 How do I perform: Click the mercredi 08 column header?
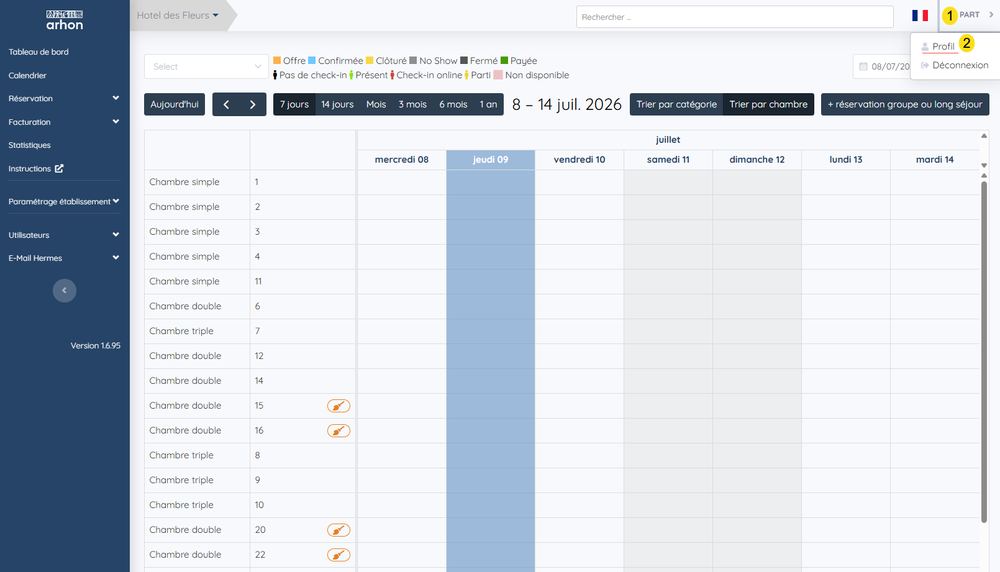(x=401, y=159)
